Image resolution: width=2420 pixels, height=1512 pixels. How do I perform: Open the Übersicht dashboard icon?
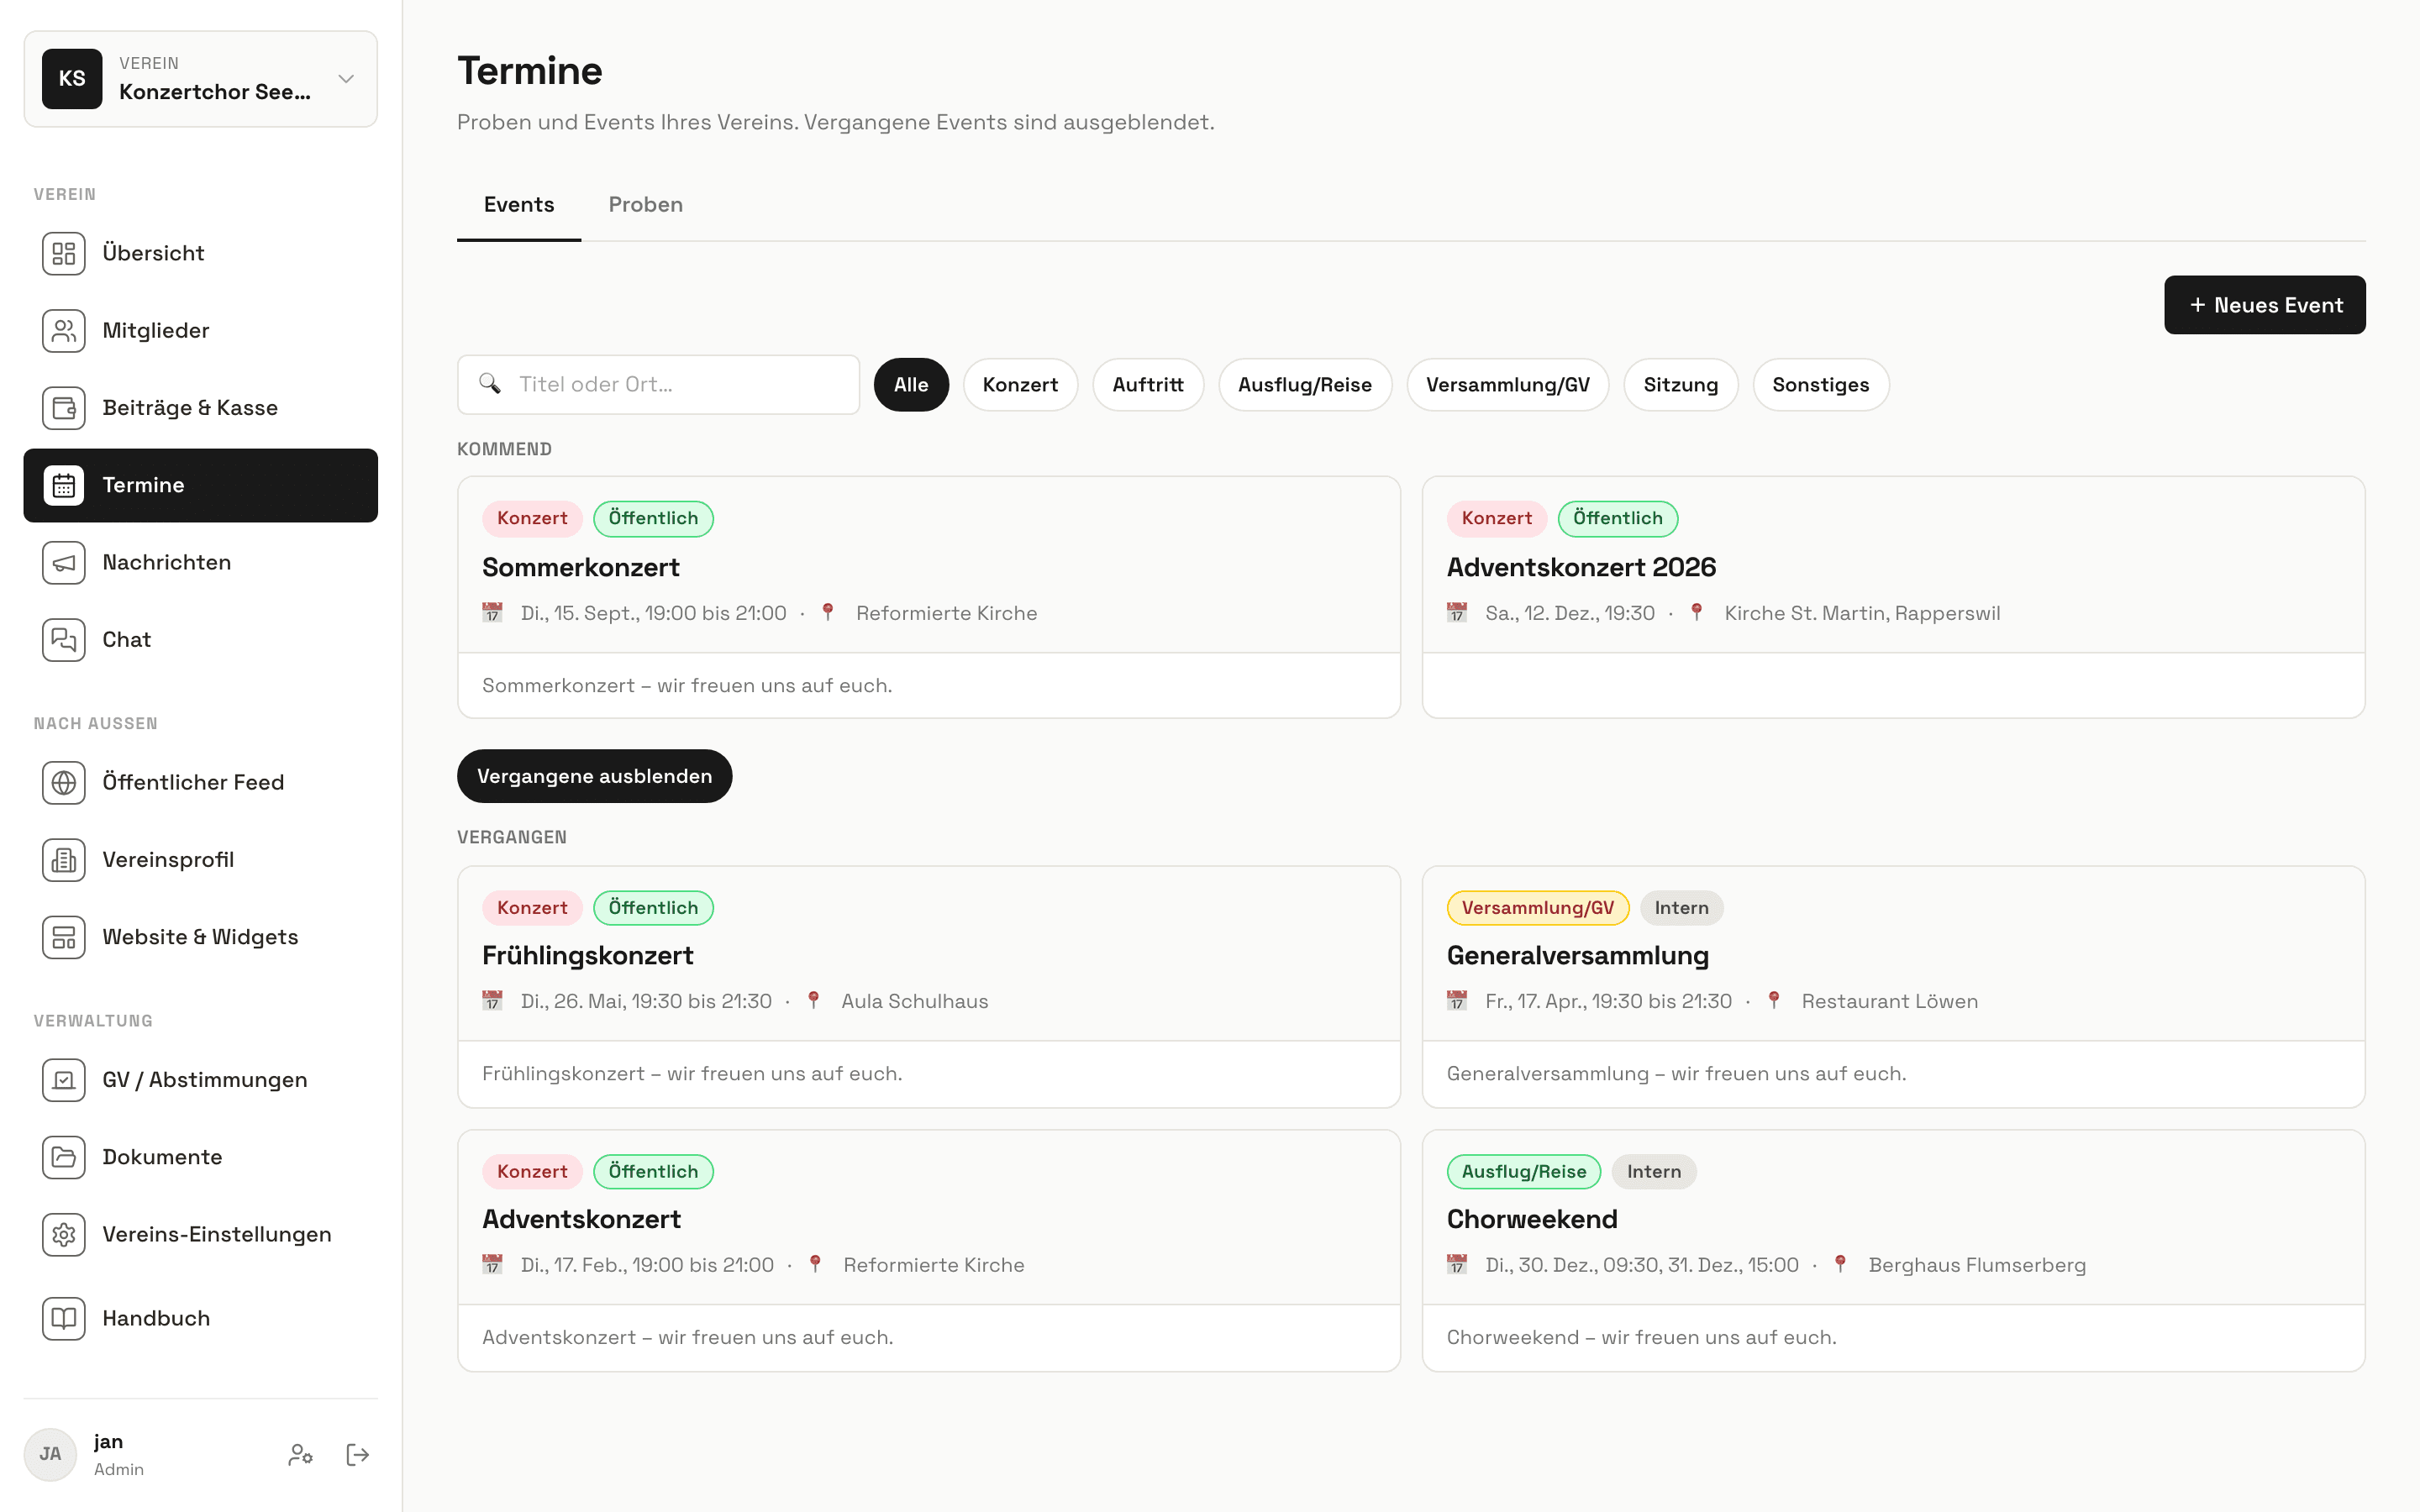pos(64,253)
